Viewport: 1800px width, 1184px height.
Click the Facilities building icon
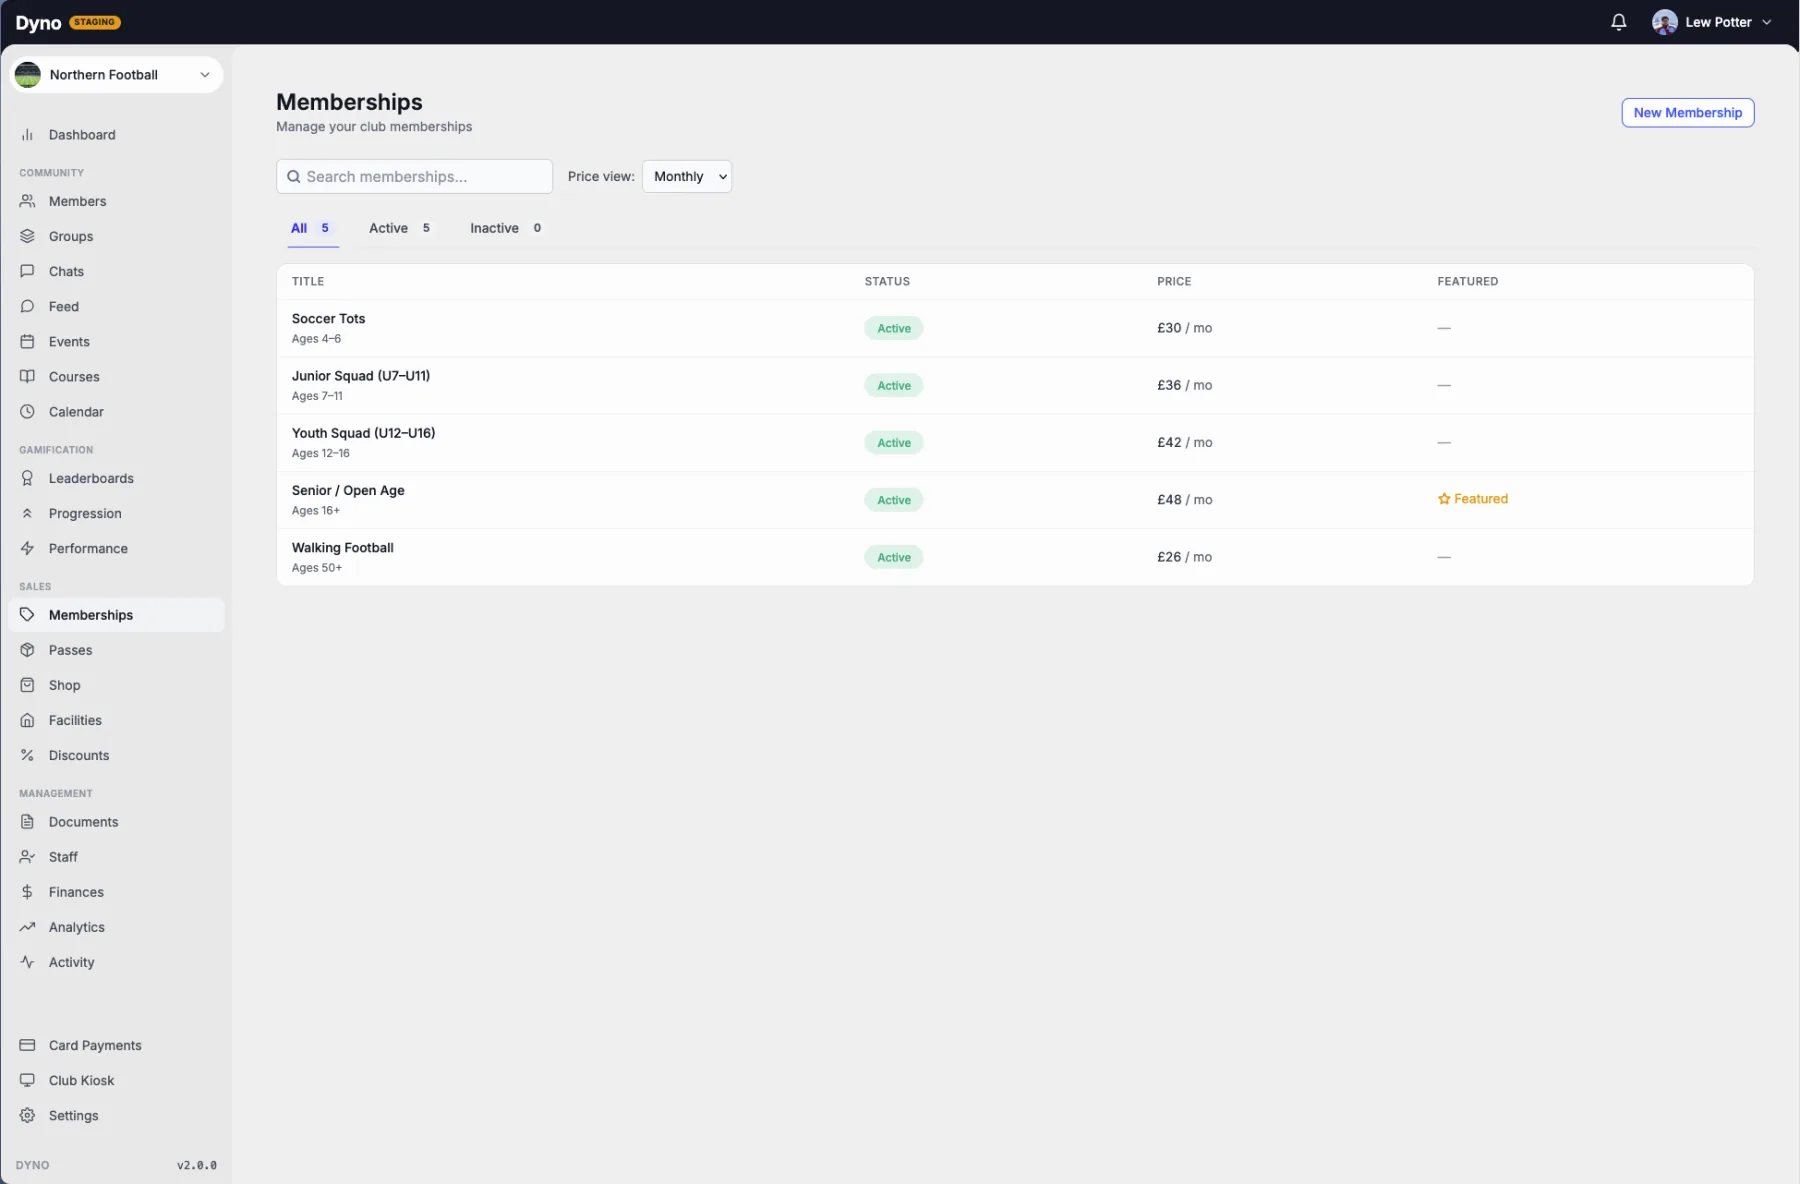[27, 720]
